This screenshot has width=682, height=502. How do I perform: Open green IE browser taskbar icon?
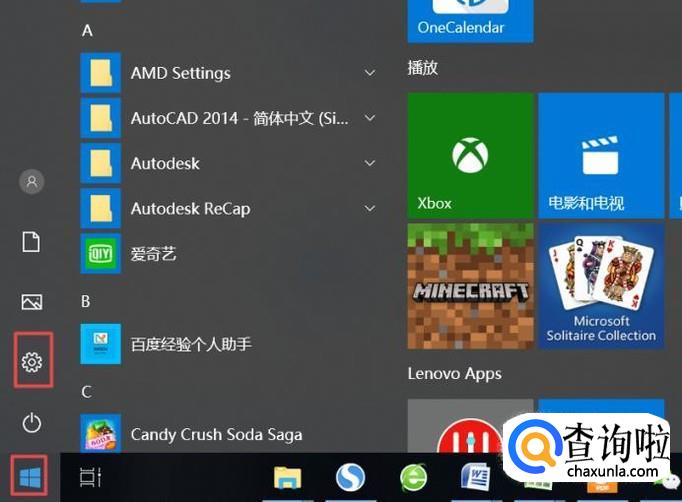pyautogui.click(x=414, y=478)
